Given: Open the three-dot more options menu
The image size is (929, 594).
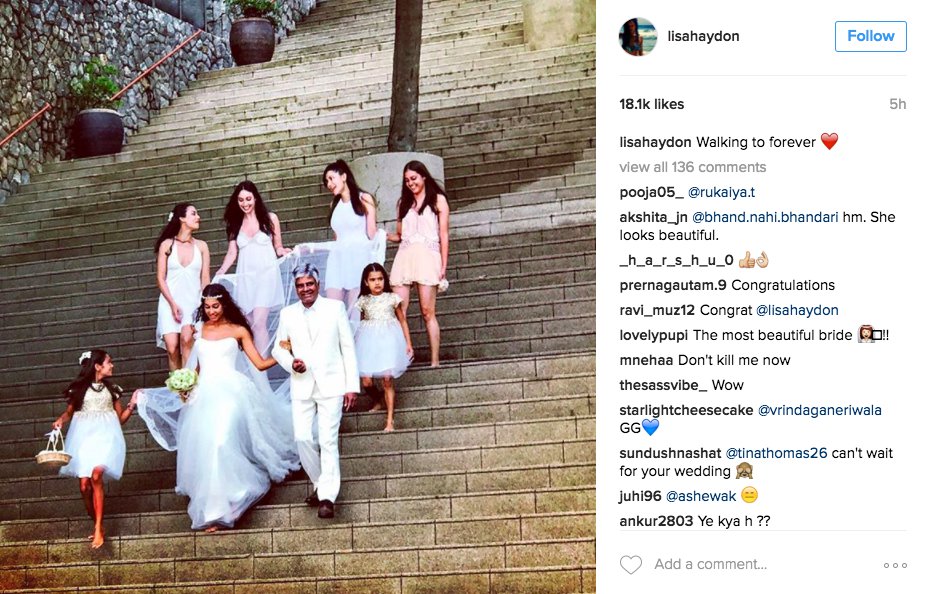Looking at the screenshot, I should pyautogui.click(x=895, y=566).
